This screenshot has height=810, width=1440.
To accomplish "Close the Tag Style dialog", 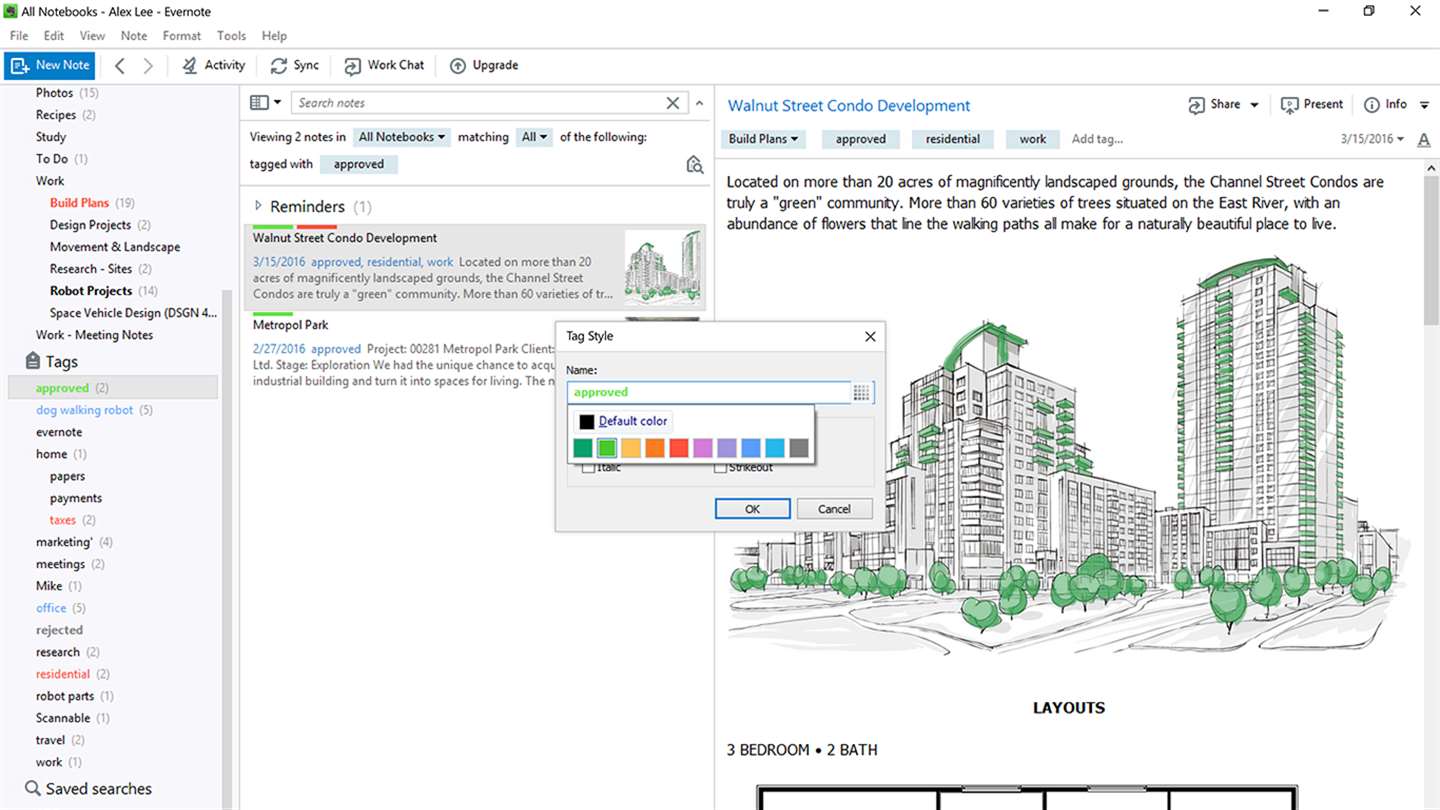I will pyautogui.click(x=870, y=336).
